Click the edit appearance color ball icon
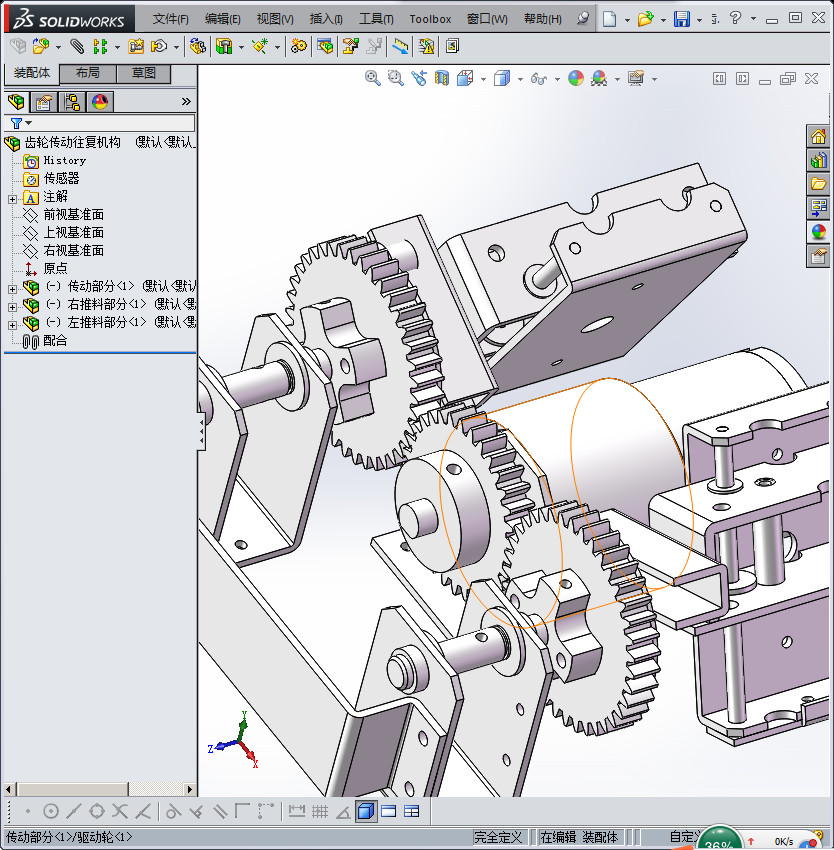The height and width of the screenshot is (850, 834). pos(575,78)
